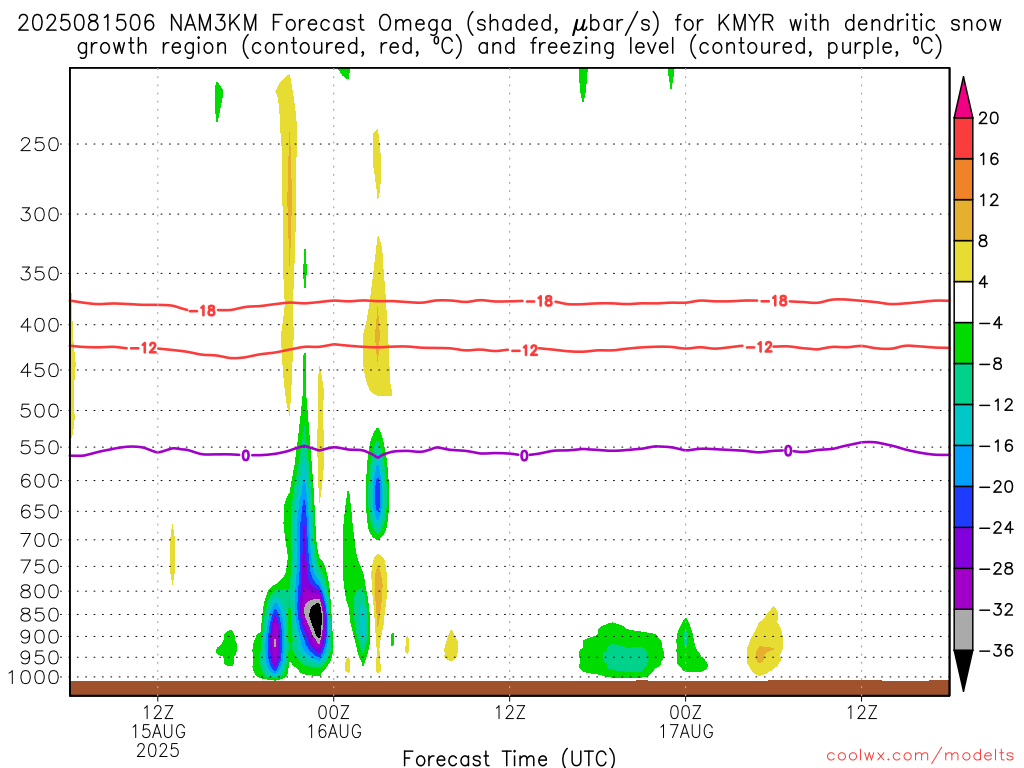Click the 550 pressure level axis label
This screenshot has height=768, width=1024.
[40, 447]
